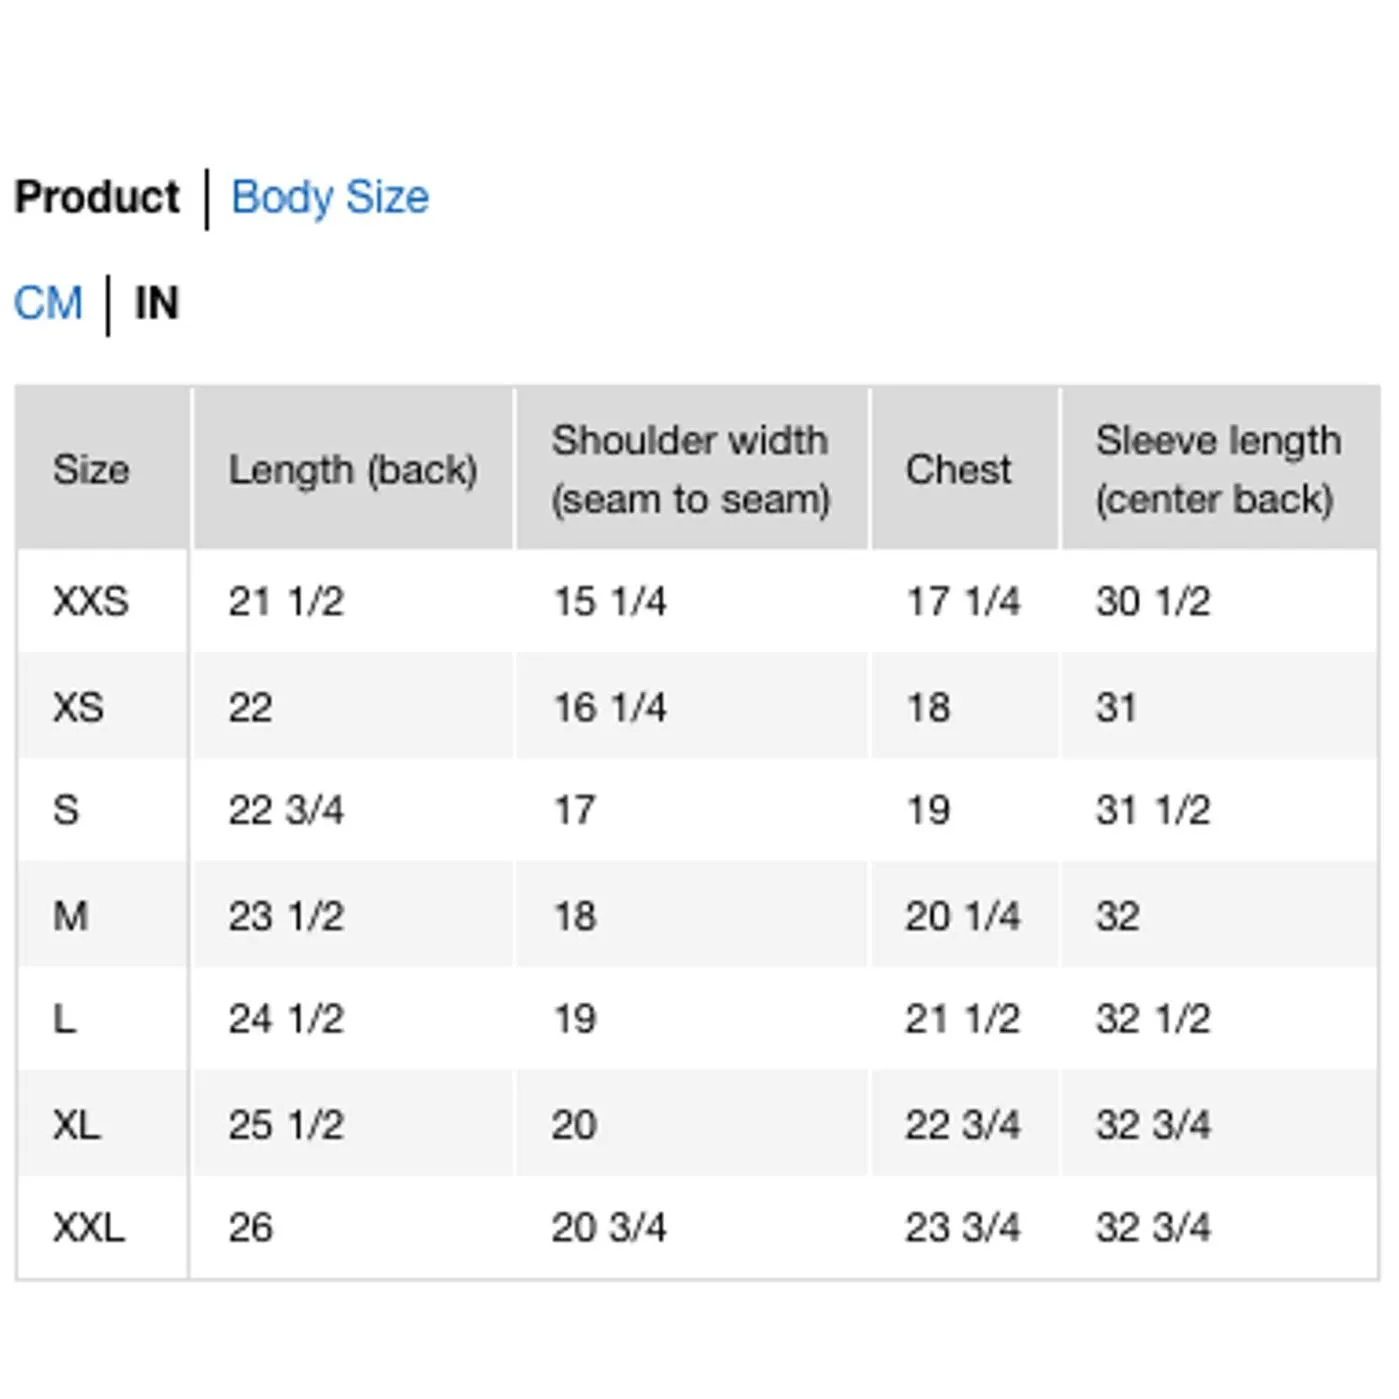Click the S size row label
Viewport: 1399px width, 1399px height.
(66, 810)
